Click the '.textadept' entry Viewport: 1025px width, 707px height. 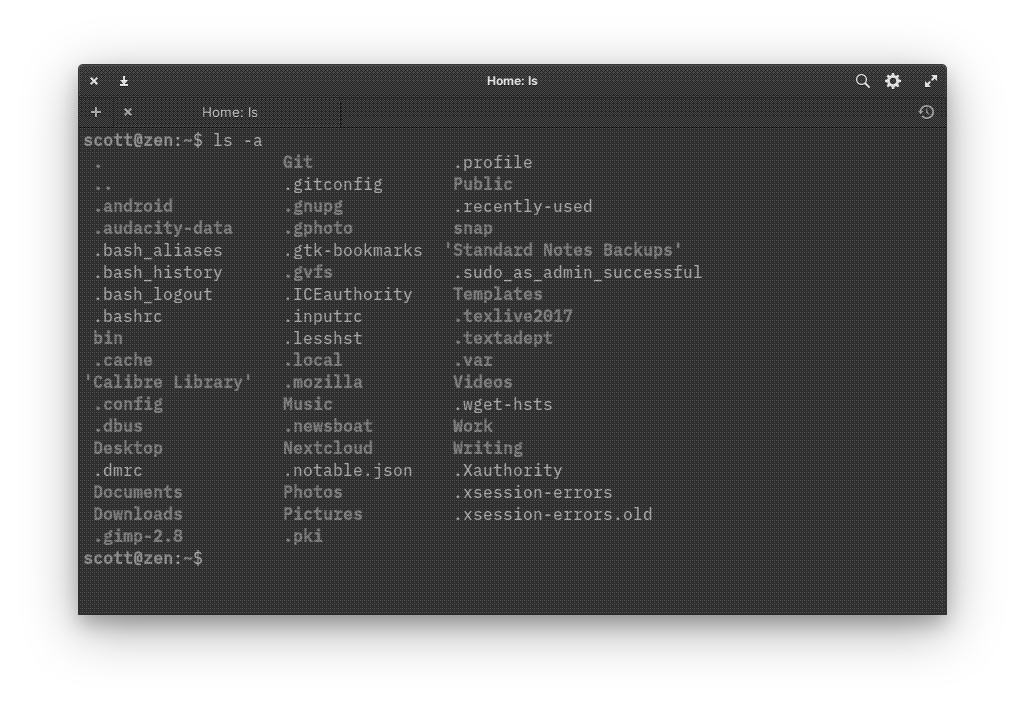pyautogui.click(x=503, y=338)
